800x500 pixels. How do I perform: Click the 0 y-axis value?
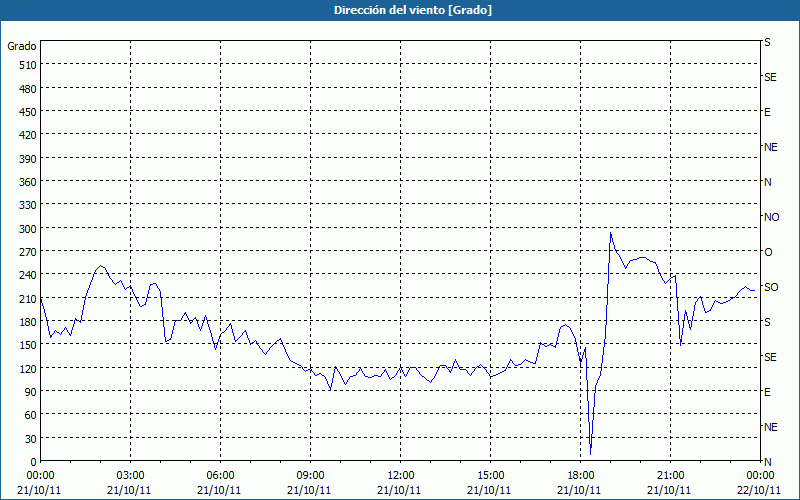[x=34, y=462]
